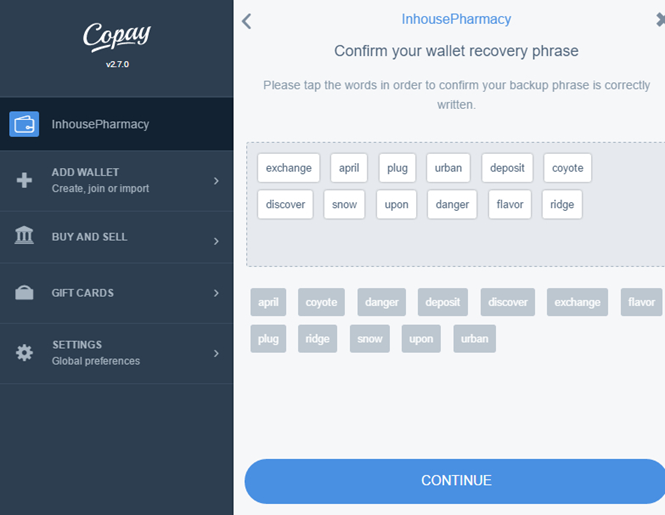The width and height of the screenshot is (665, 515).
Task: Expand the Add Wallet chevron
Action: [216, 181]
